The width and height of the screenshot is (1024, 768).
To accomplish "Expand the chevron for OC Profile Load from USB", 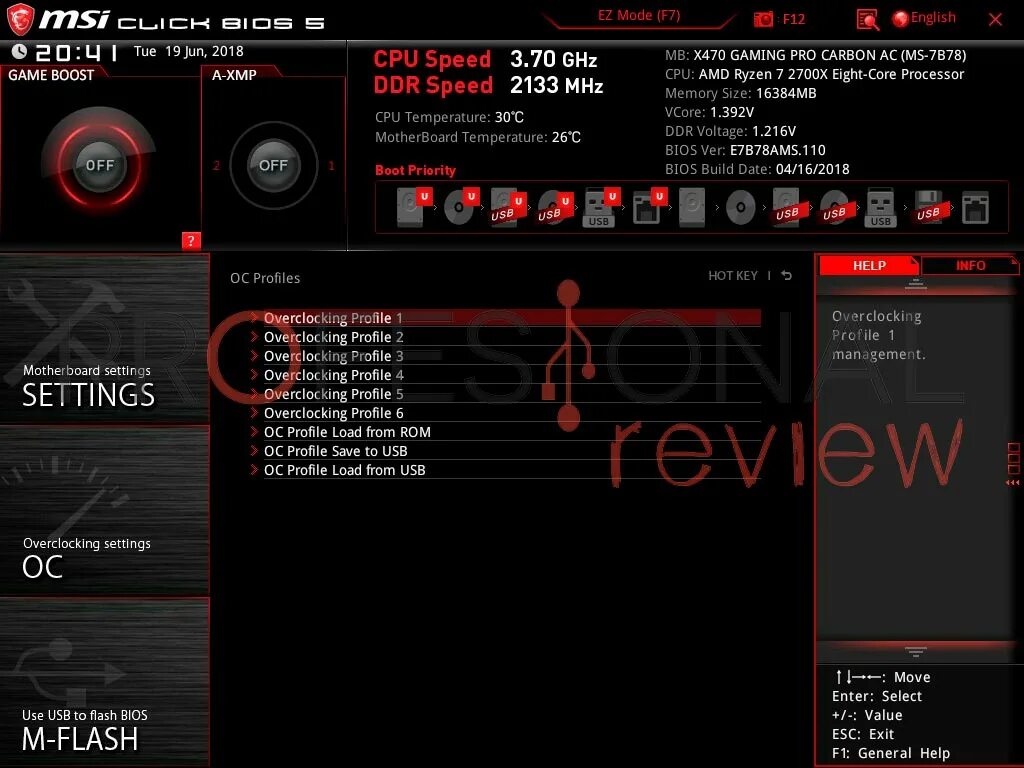I will (255, 469).
